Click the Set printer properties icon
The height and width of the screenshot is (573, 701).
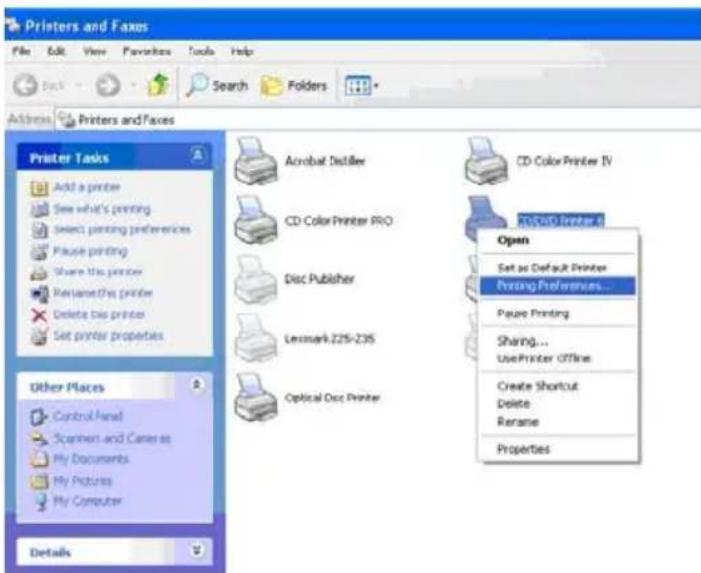tap(39, 336)
